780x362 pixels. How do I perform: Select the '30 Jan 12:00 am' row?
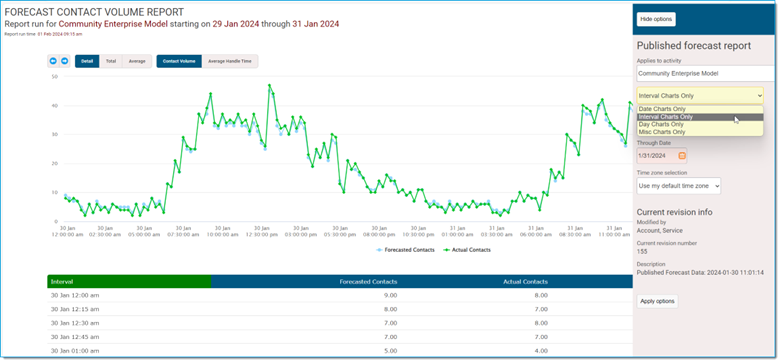(340, 295)
